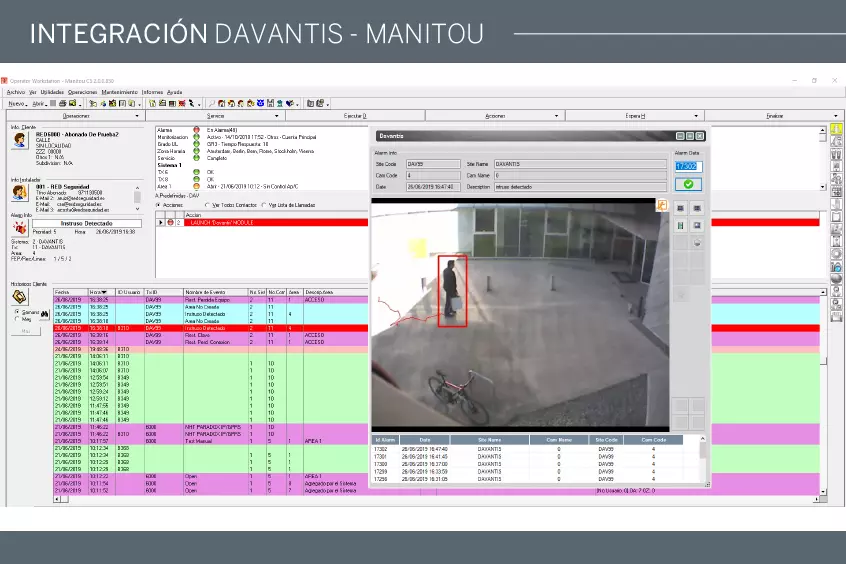Open the Ver menu
Screen dimensions: 846x564
[33, 92]
